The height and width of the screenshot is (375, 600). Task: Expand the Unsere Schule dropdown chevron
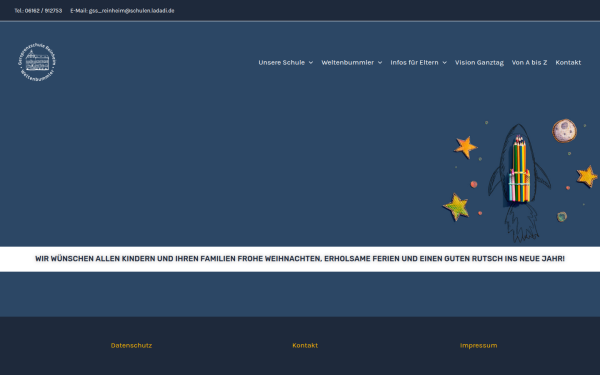[311, 63]
